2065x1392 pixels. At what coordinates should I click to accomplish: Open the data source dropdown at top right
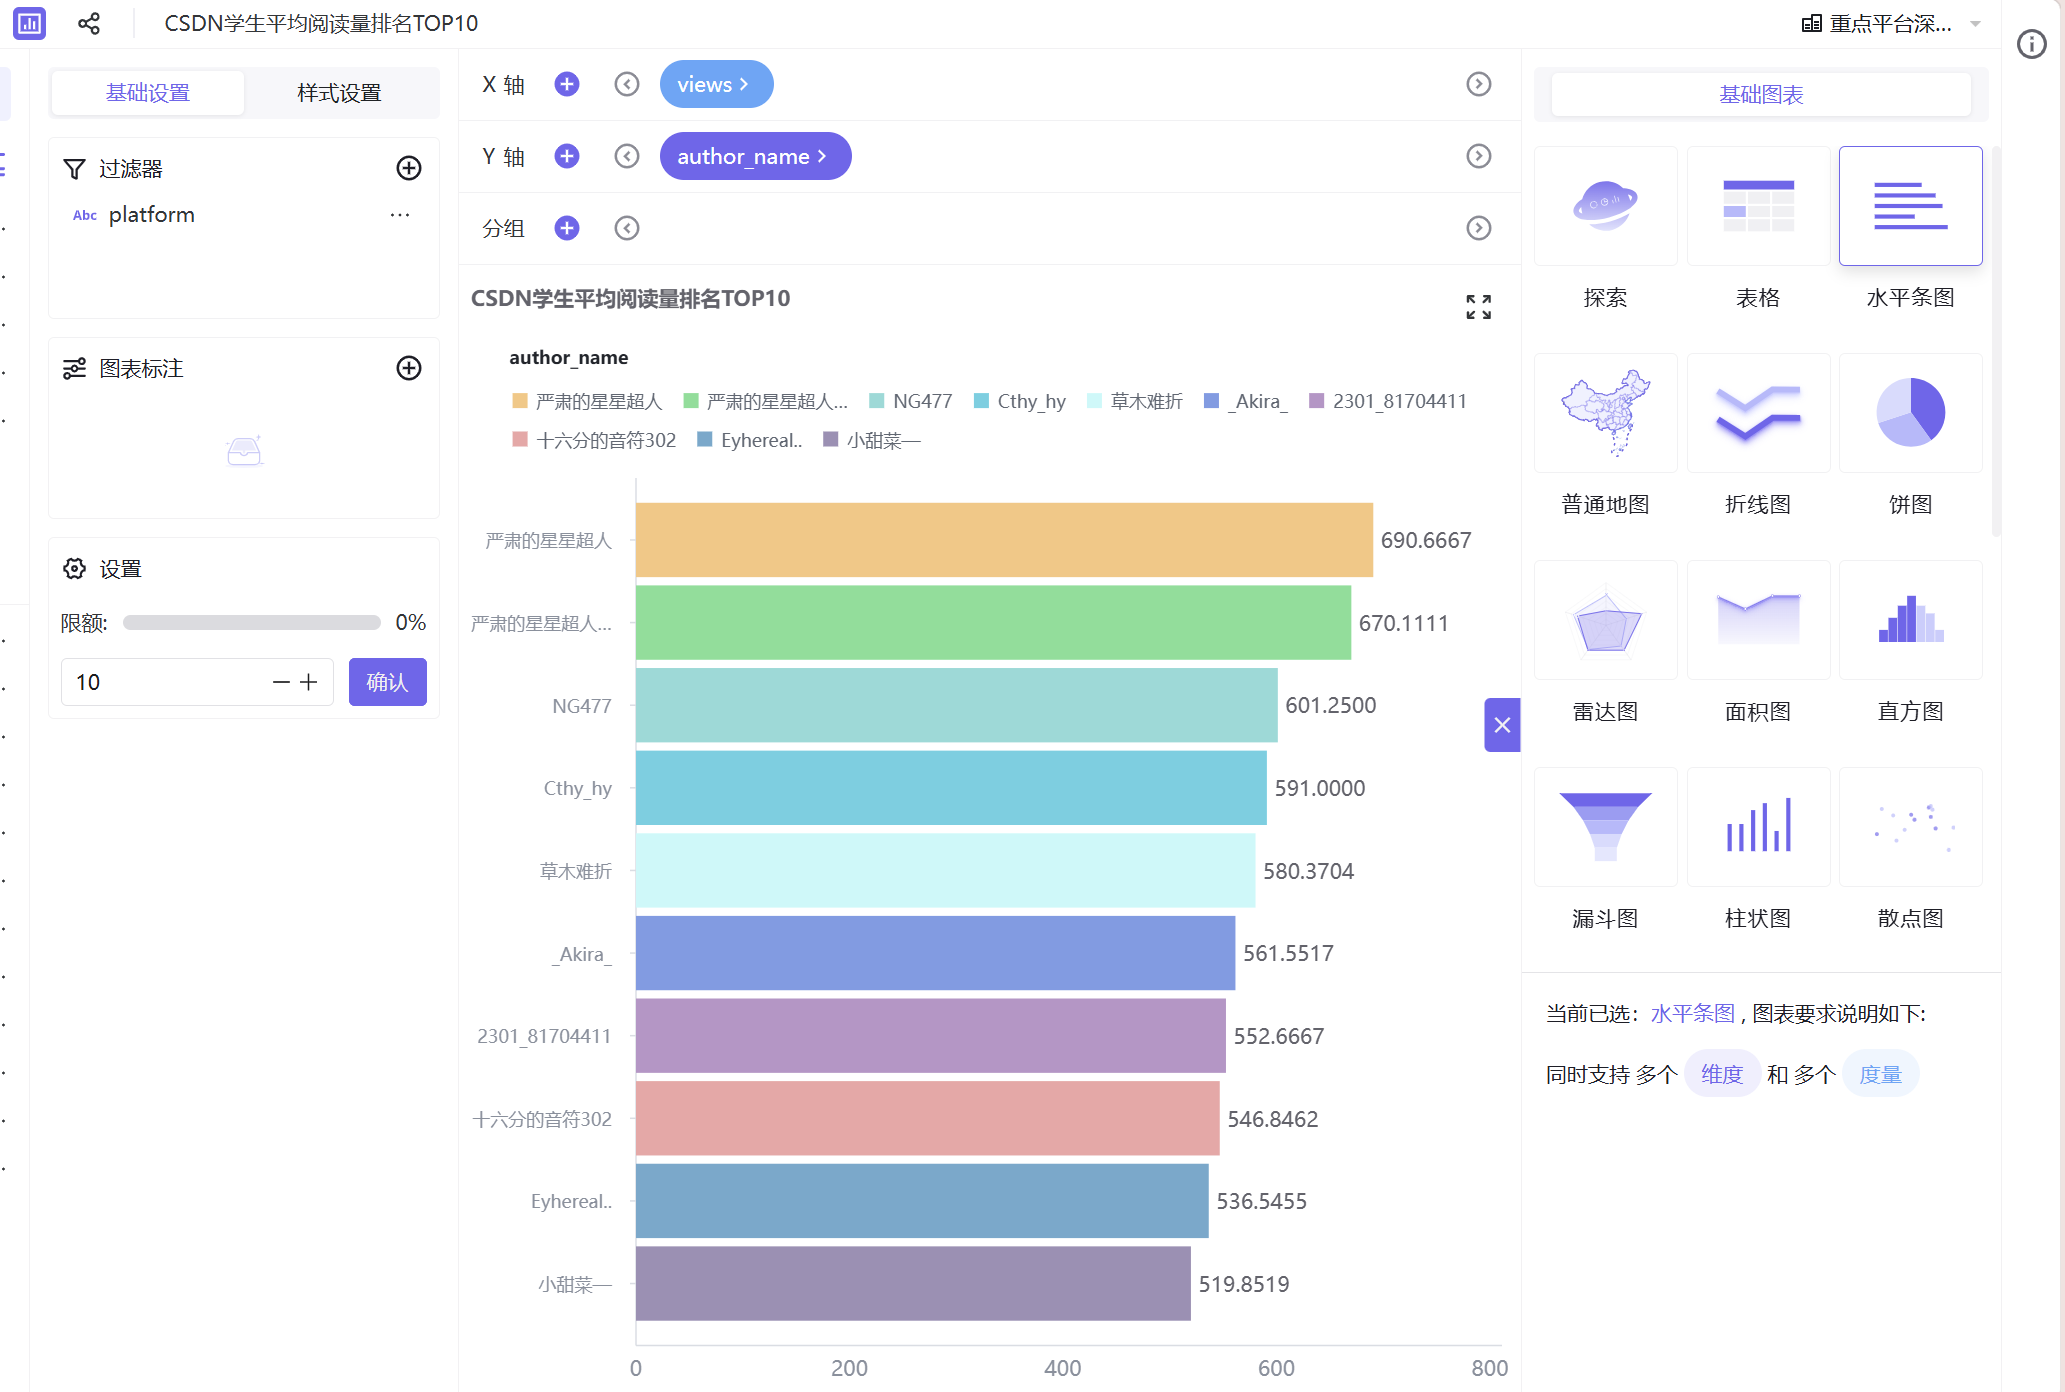coord(1890,23)
